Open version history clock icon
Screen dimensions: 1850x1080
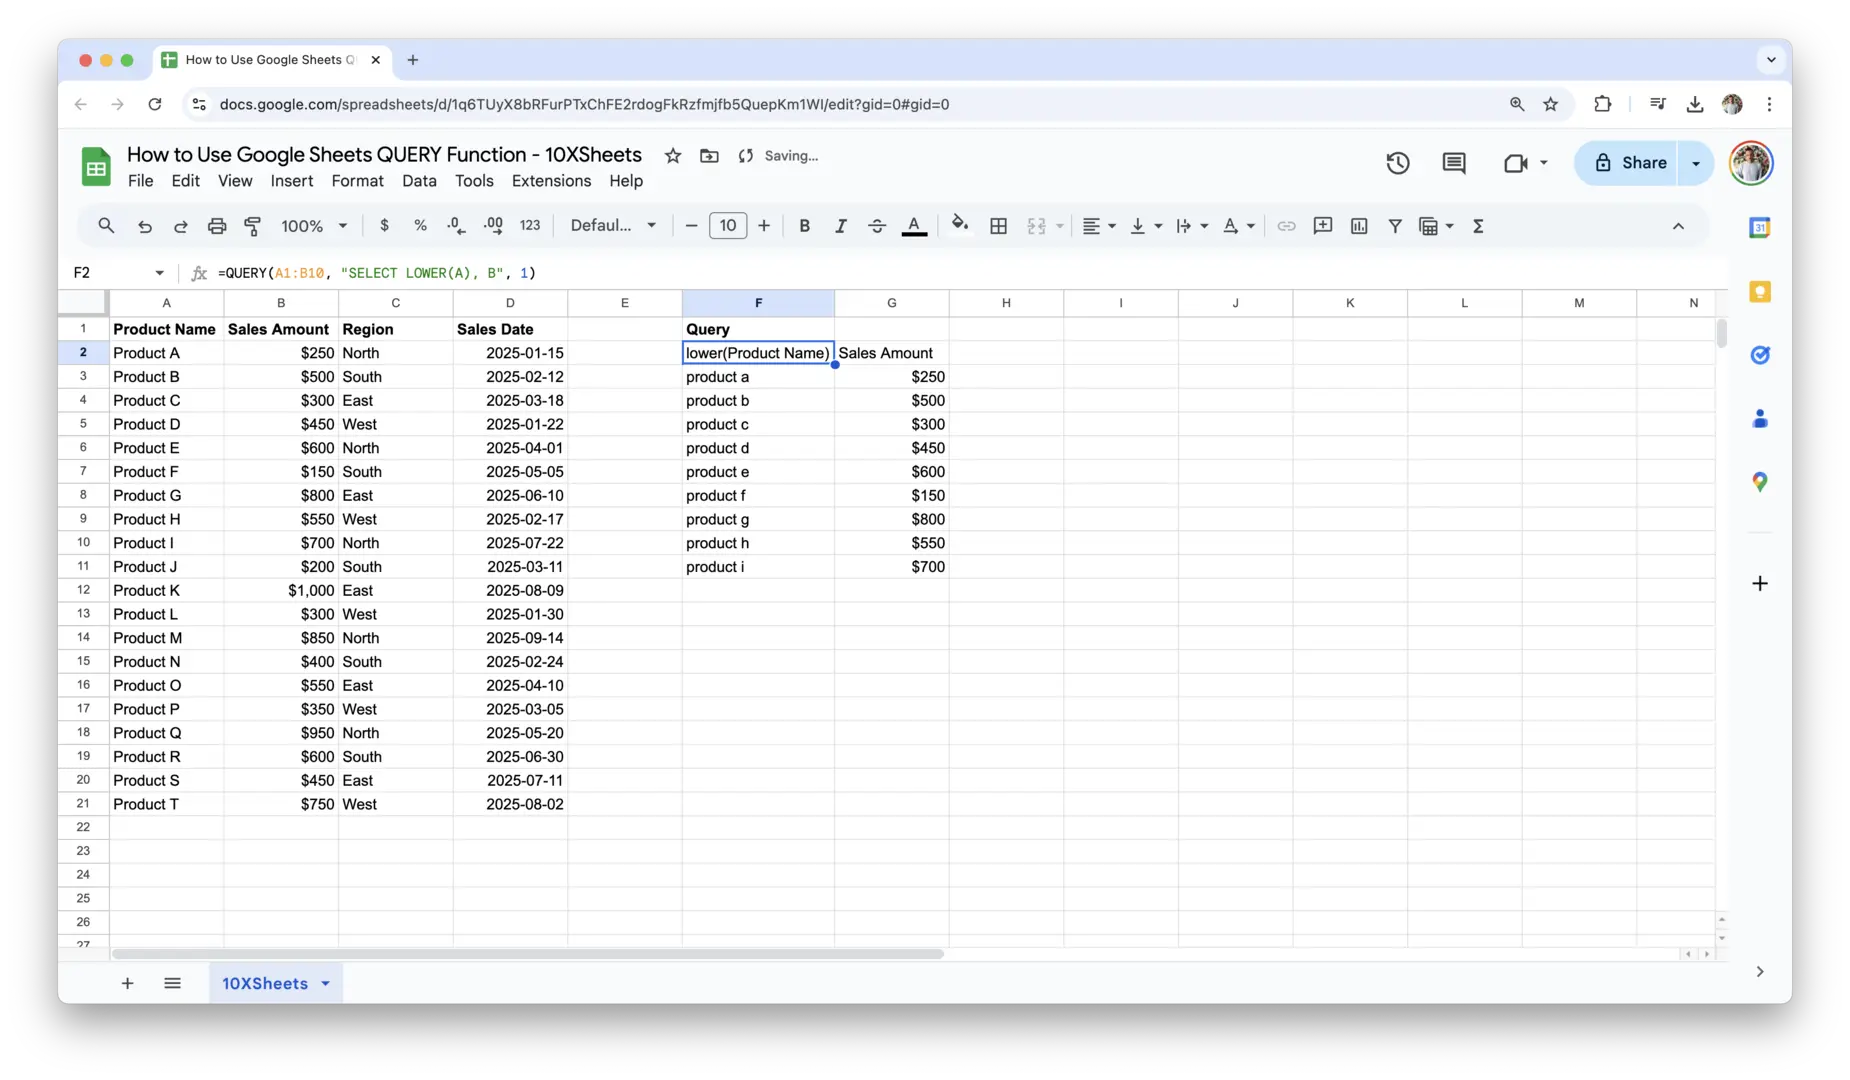pyautogui.click(x=1397, y=163)
